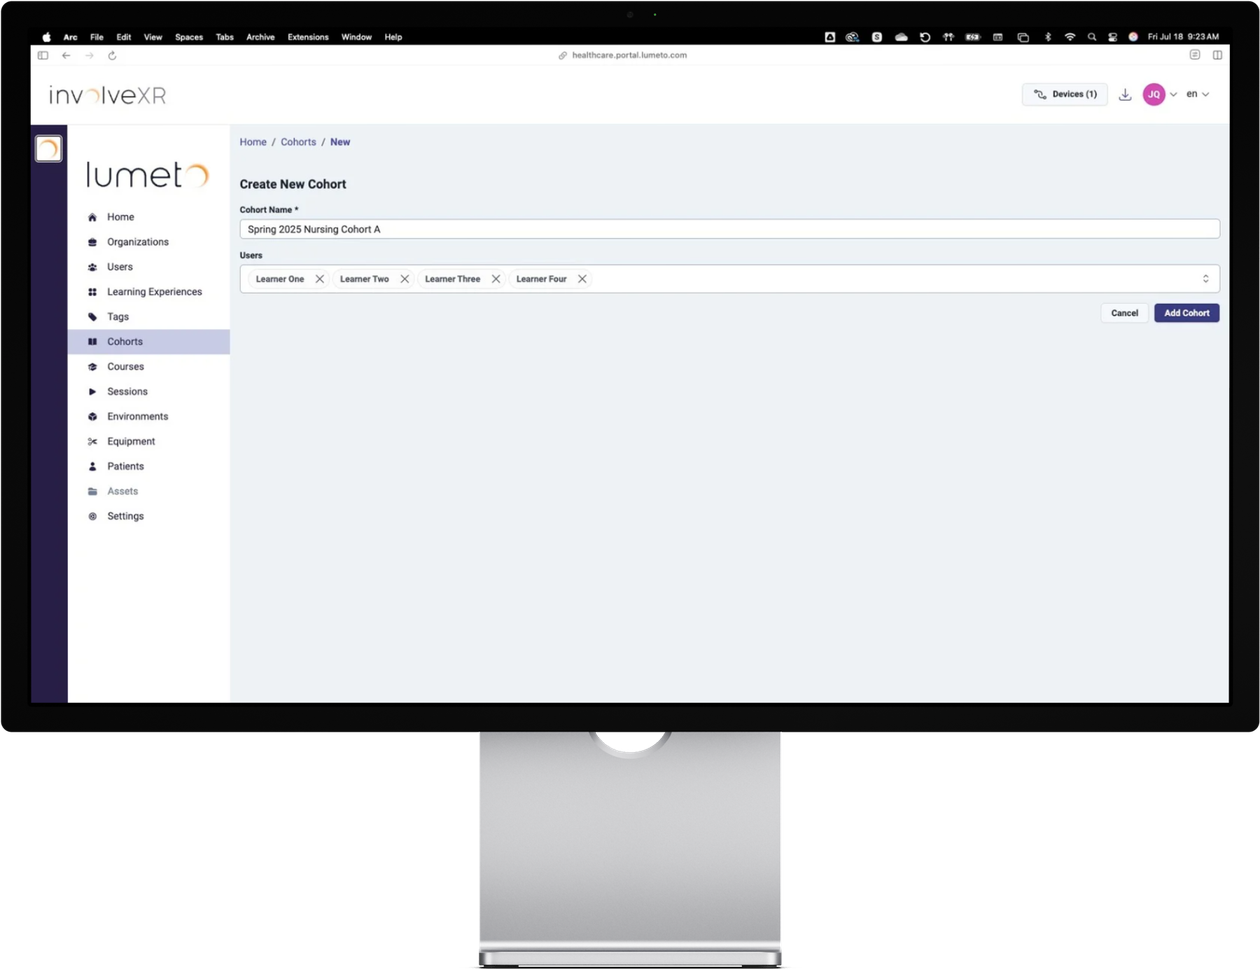Image resolution: width=1260 pixels, height=969 pixels.
Task: Click the Cohorts icon in sidebar
Action: (x=92, y=342)
